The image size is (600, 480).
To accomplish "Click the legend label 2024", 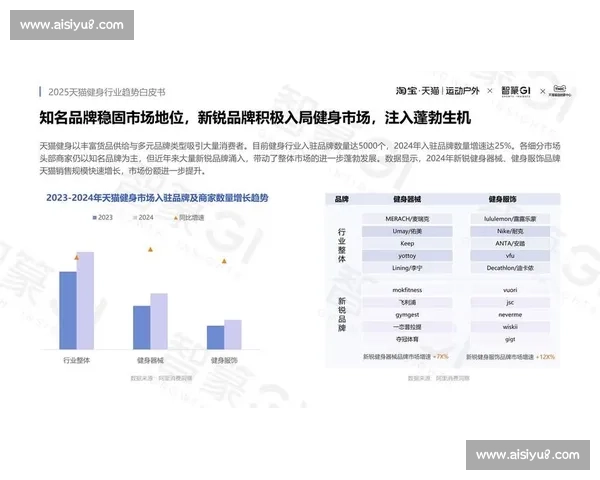I will pos(146,217).
